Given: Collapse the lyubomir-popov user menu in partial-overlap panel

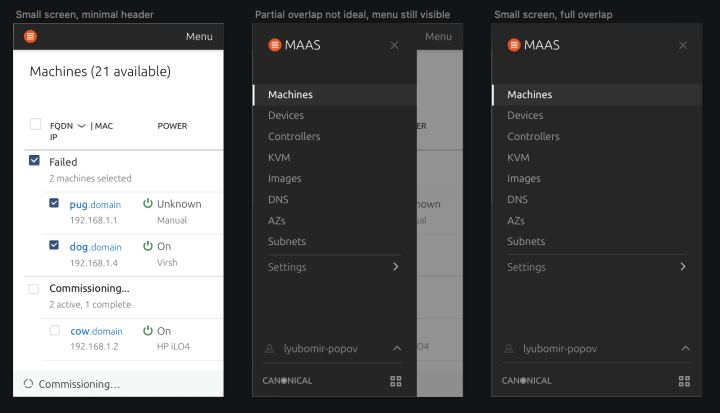Looking at the screenshot, I should point(397,348).
